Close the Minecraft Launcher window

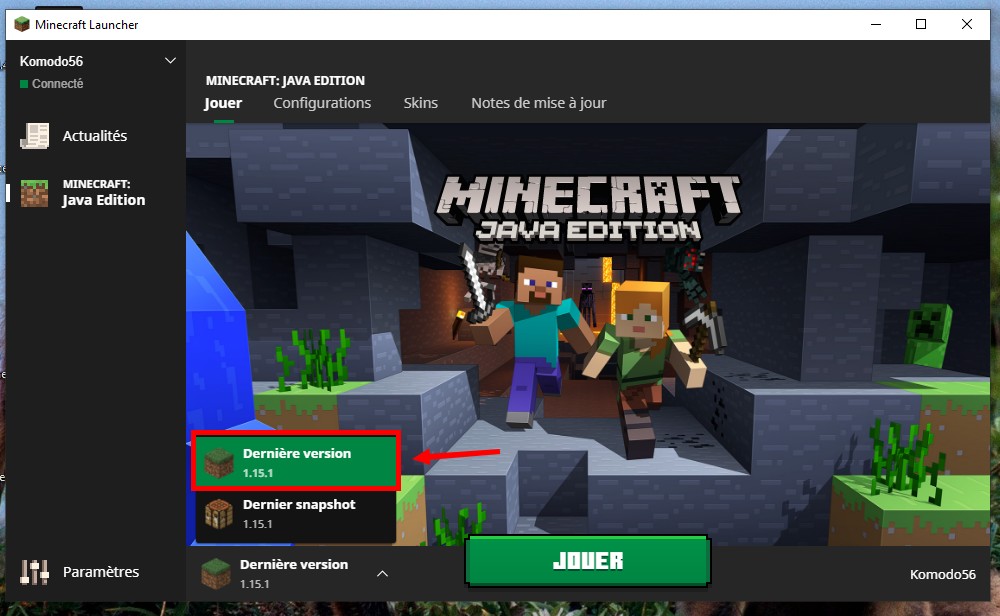[x=967, y=24]
